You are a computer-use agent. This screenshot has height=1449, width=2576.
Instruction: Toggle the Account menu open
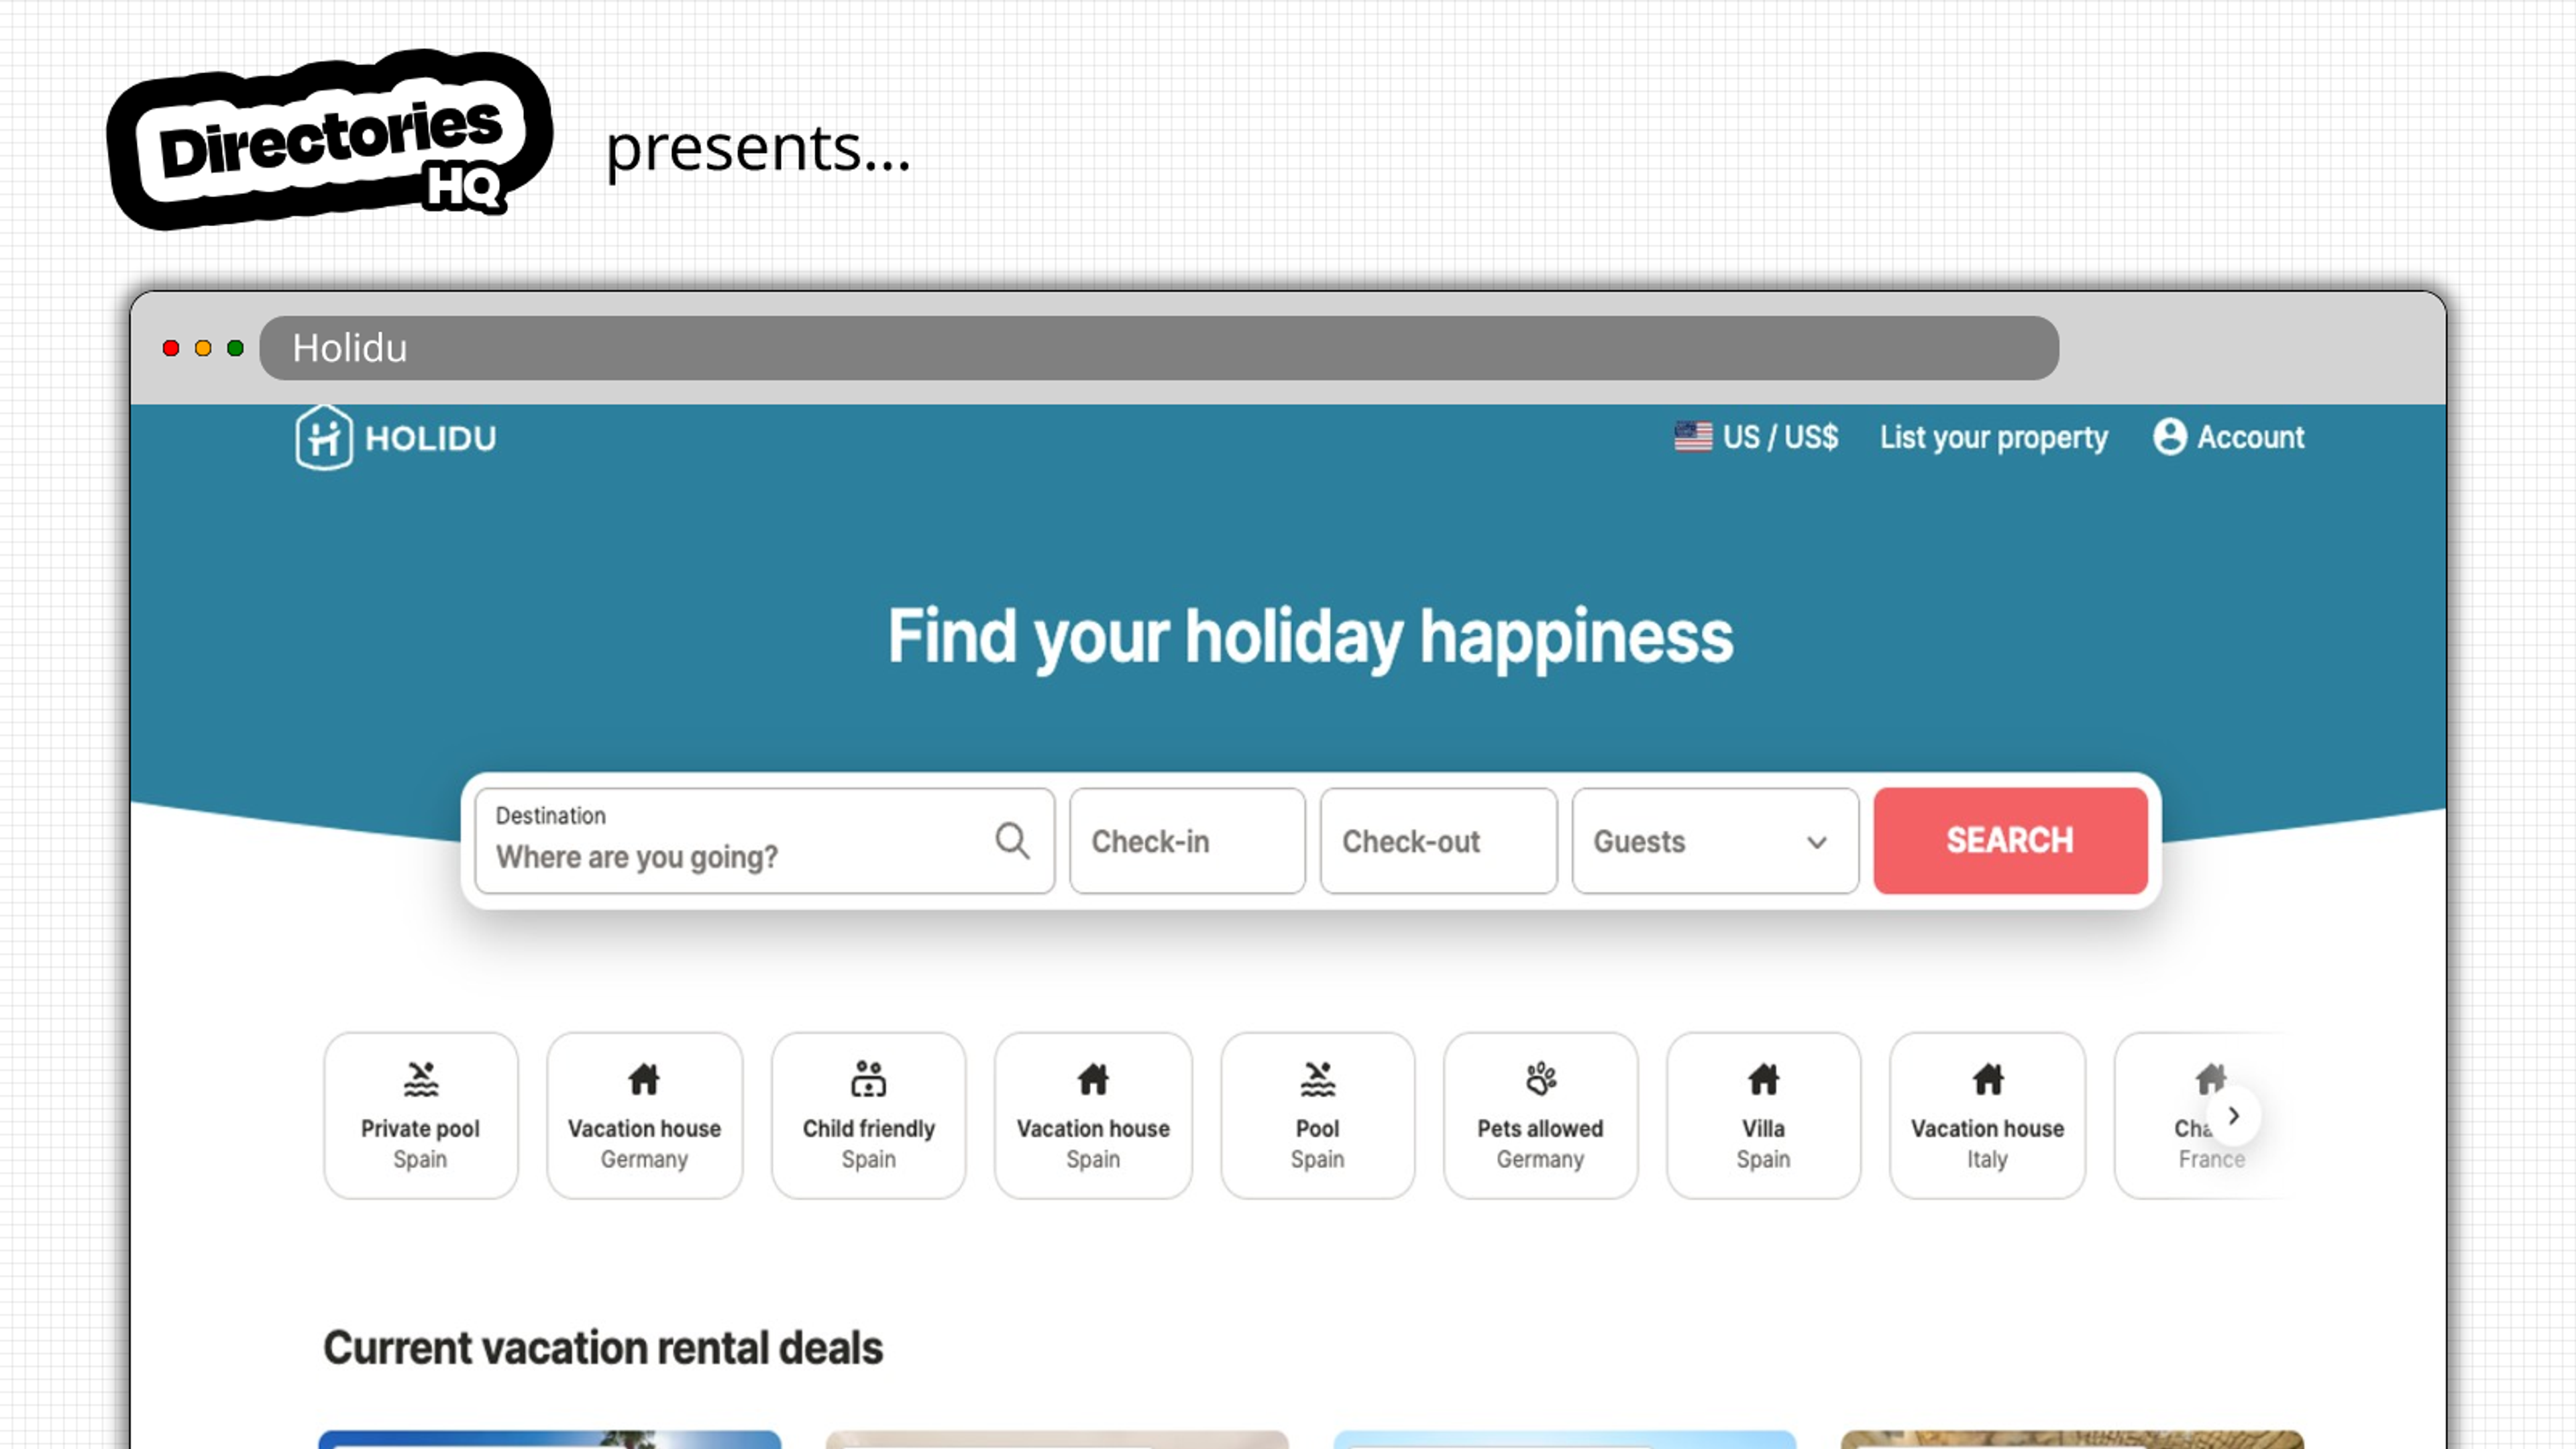click(x=2226, y=437)
